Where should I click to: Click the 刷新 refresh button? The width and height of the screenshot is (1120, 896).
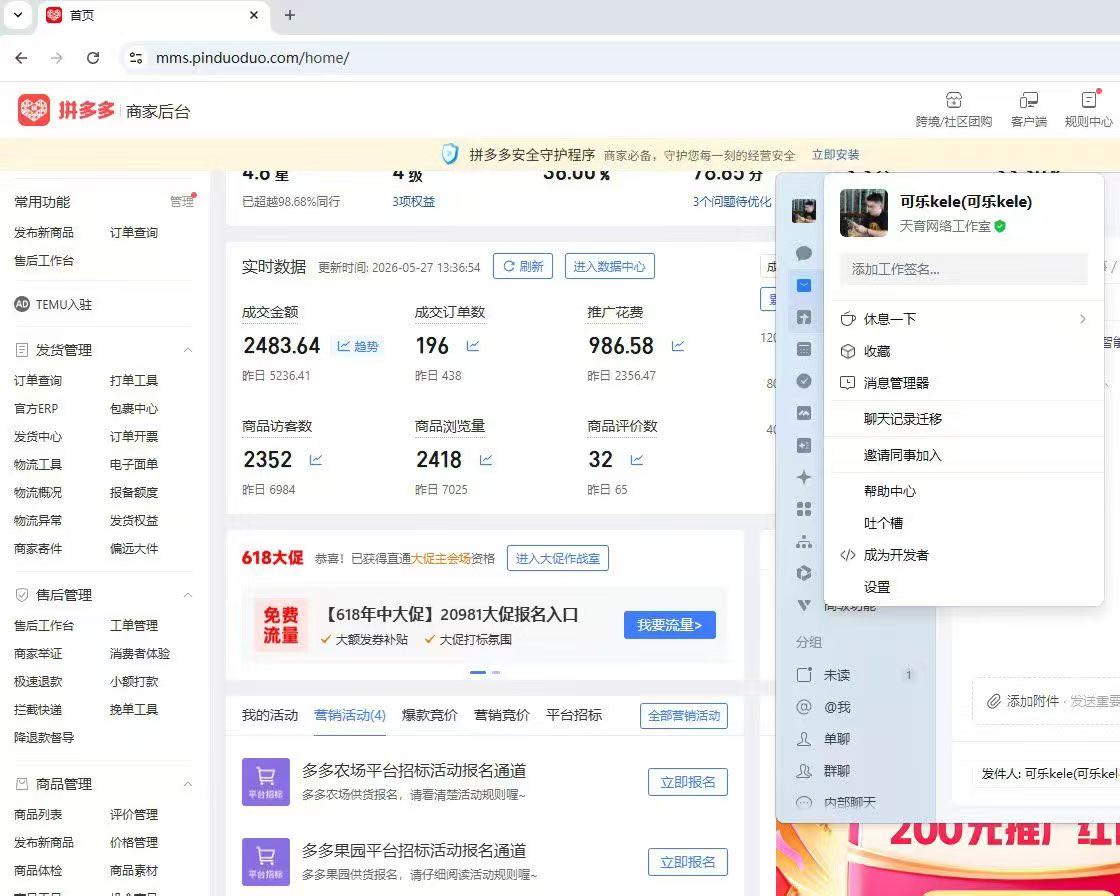[x=523, y=266]
